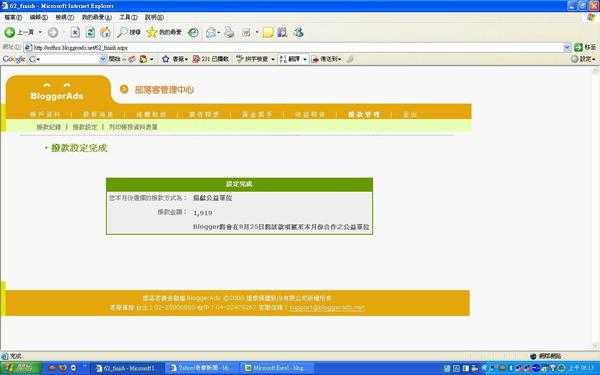
Task: Open print receipt form sub-menu link
Action: tap(133, 127)
